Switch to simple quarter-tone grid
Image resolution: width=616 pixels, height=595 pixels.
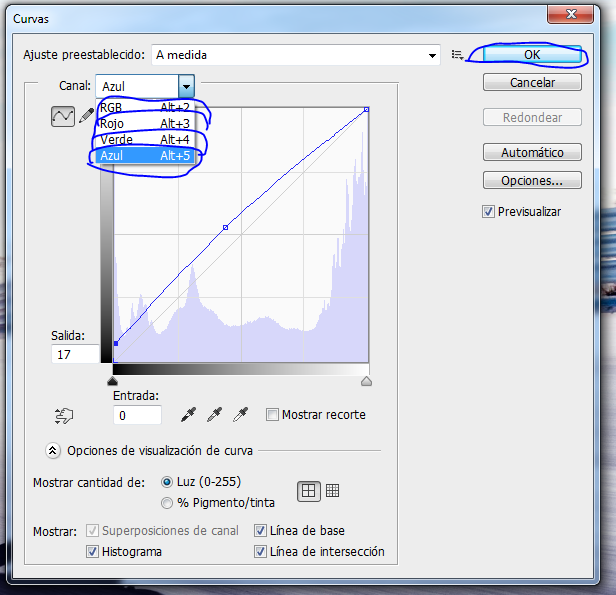[308, 491]
